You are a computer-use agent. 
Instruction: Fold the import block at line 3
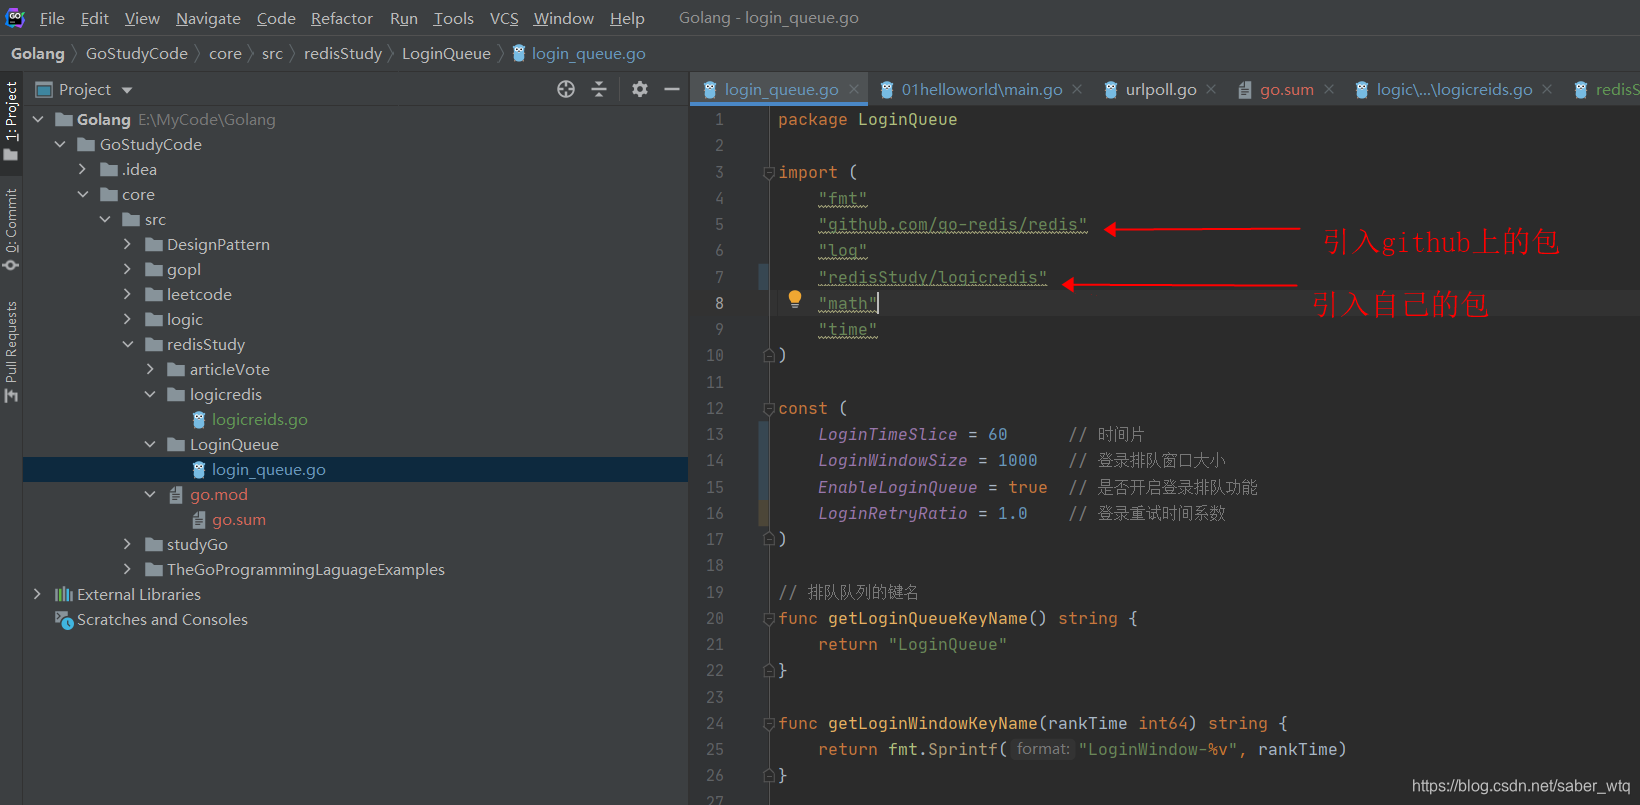coord(769,172)
